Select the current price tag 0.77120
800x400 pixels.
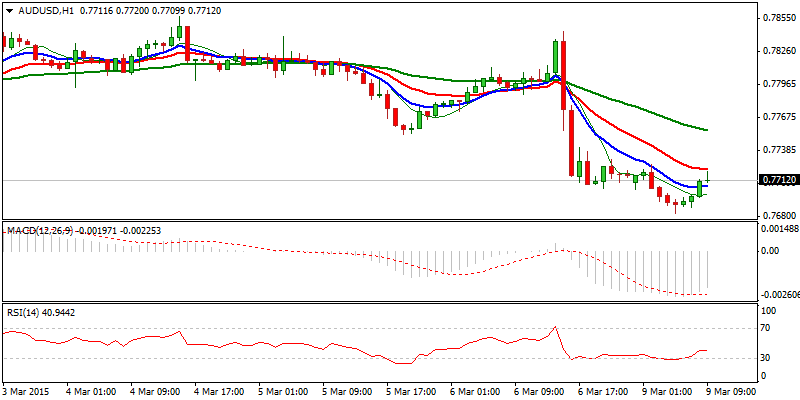[x=777, y=181]
